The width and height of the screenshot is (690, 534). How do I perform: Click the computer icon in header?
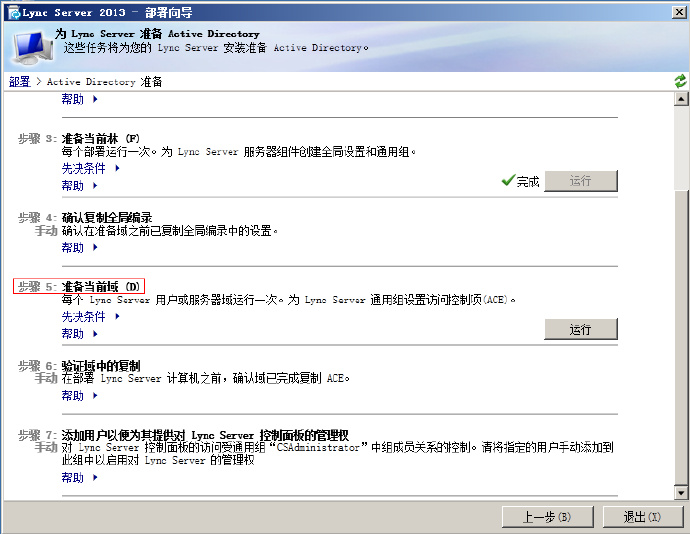pyautogui.click(x=31, y=48)
